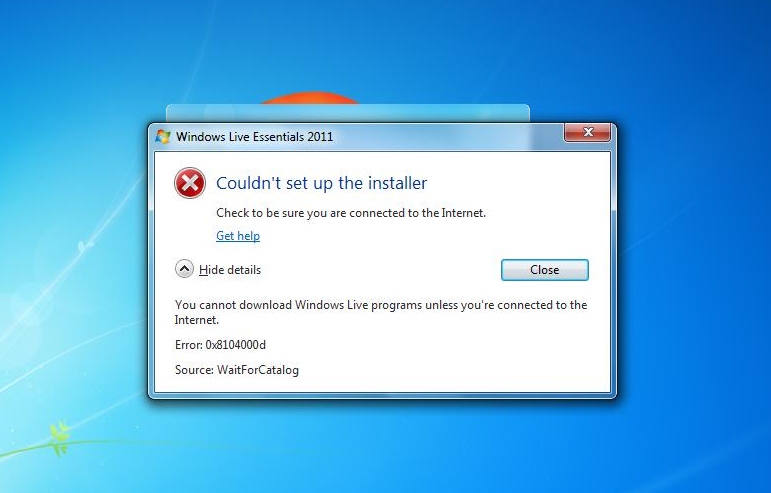Viewport: 771px width, 493px height.
Task: Click the error code 0x8104000d text
Action: [x=236, y=345]
